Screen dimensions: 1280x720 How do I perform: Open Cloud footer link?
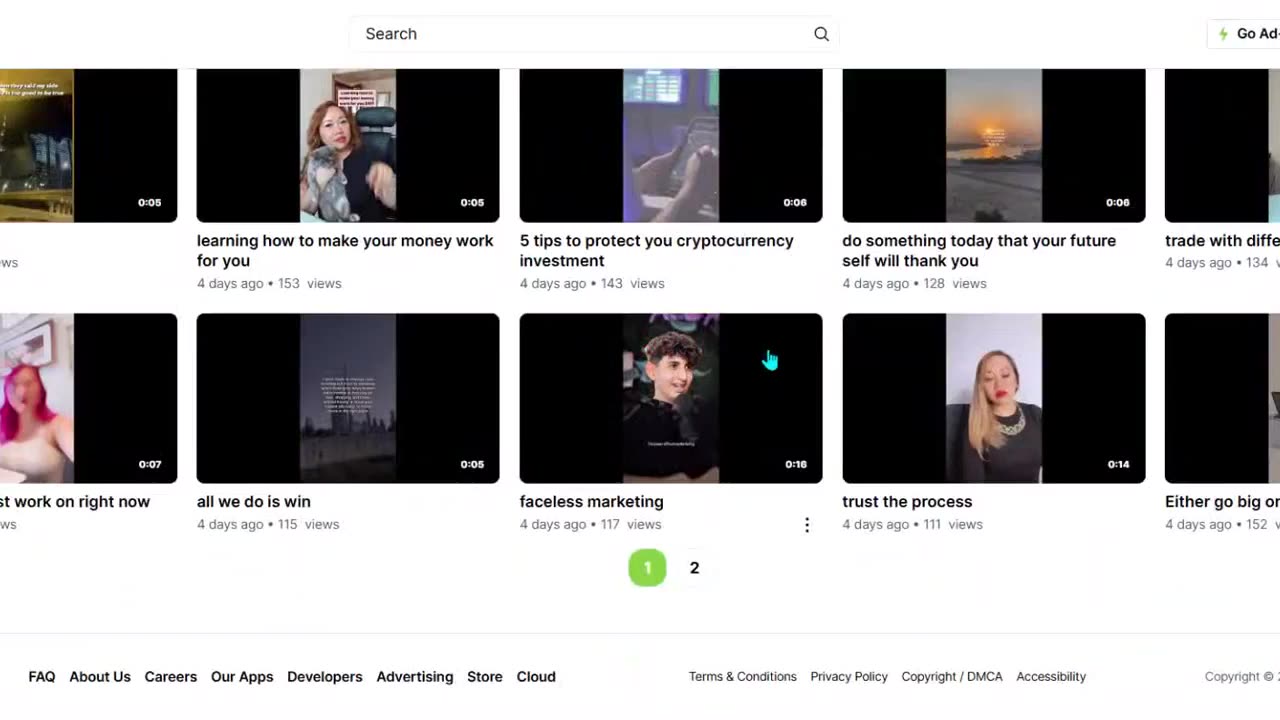point(536,677)
